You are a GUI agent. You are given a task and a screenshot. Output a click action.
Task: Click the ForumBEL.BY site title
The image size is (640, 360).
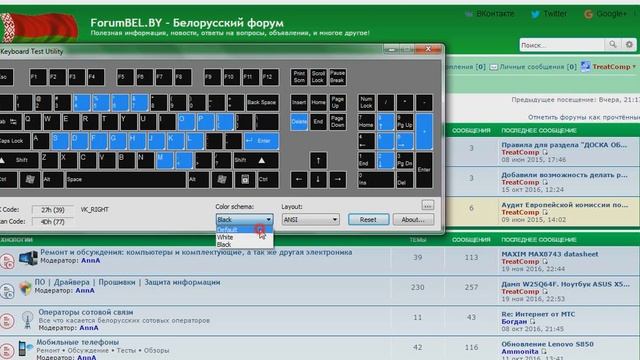click(x=187, y=23)
